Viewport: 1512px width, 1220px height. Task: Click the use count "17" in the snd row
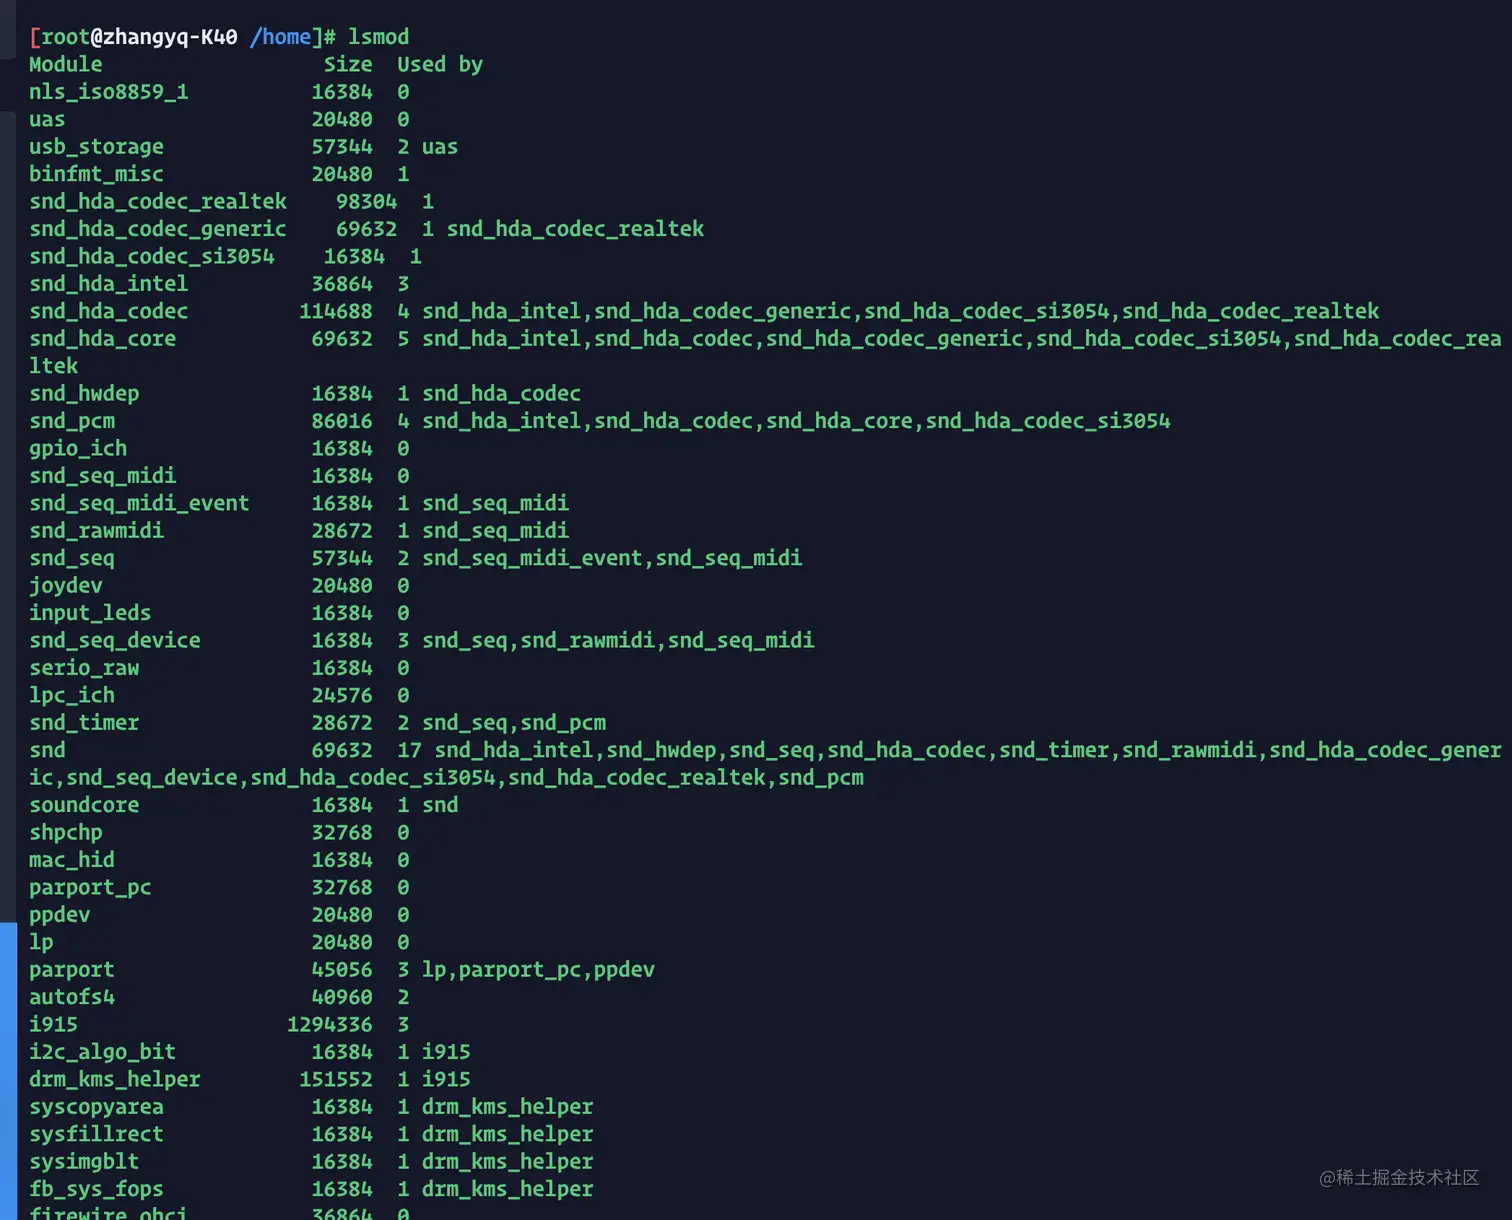(410, 750)
